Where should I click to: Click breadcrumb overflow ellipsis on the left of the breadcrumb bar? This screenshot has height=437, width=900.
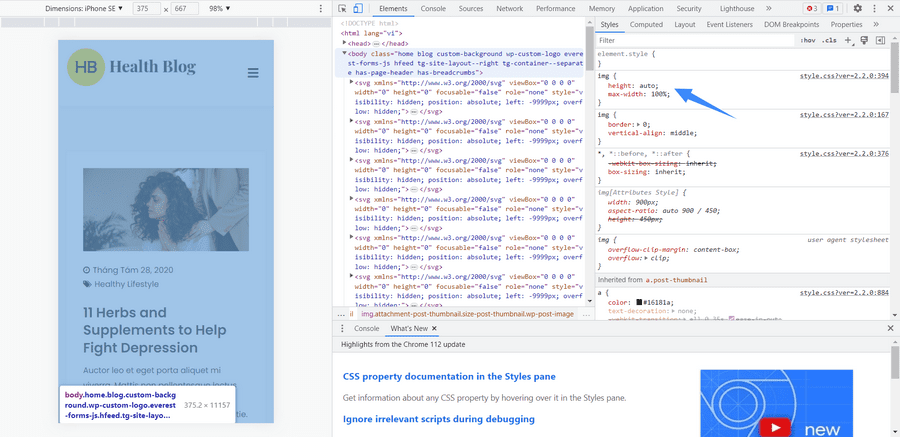tap(341, 315)
